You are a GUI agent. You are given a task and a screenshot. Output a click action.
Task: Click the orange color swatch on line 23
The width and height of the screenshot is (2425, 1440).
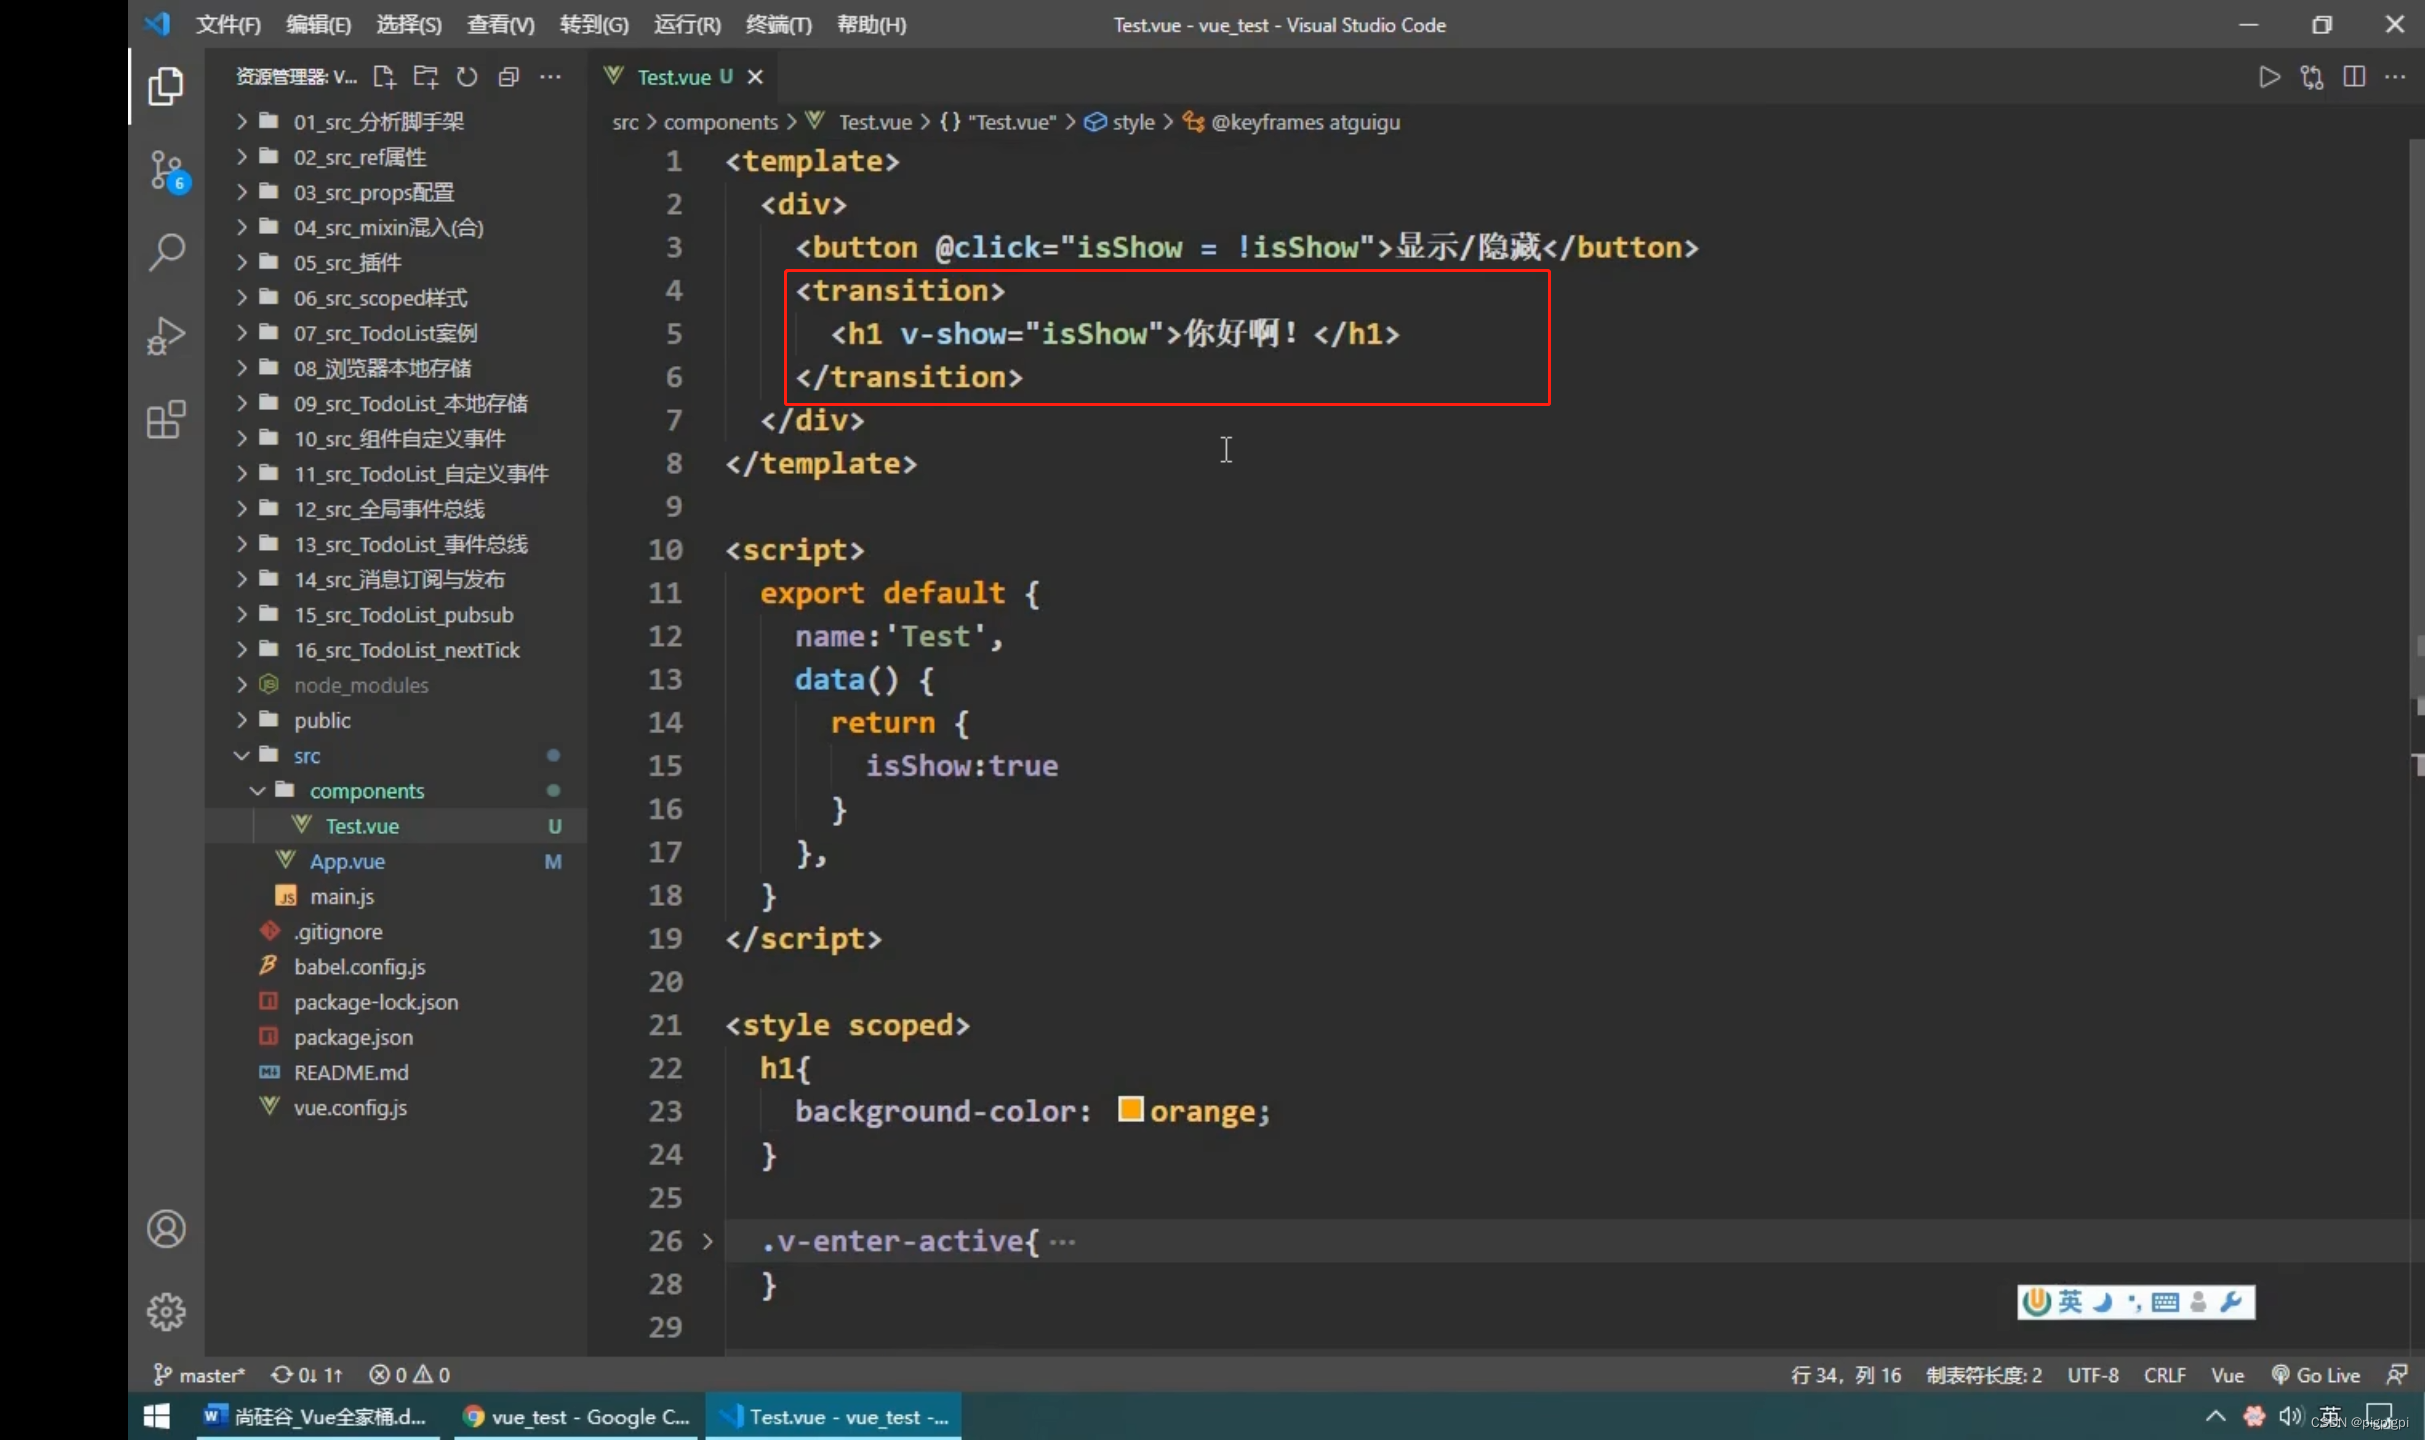tap(1130, 1110)
